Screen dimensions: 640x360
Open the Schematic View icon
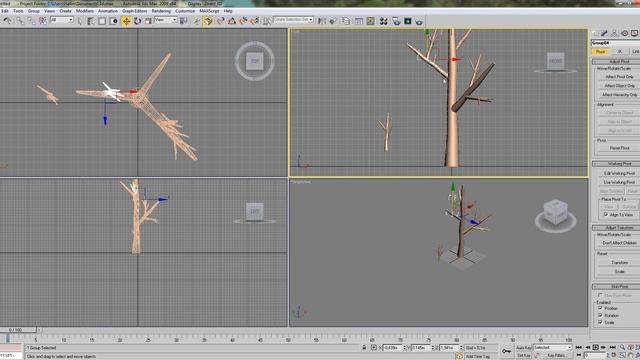click(370, 21)
